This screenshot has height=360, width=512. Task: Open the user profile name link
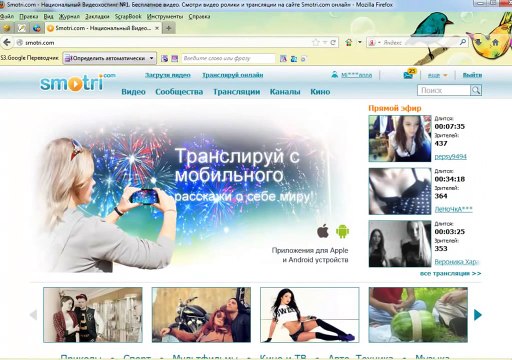coord(357,75)
